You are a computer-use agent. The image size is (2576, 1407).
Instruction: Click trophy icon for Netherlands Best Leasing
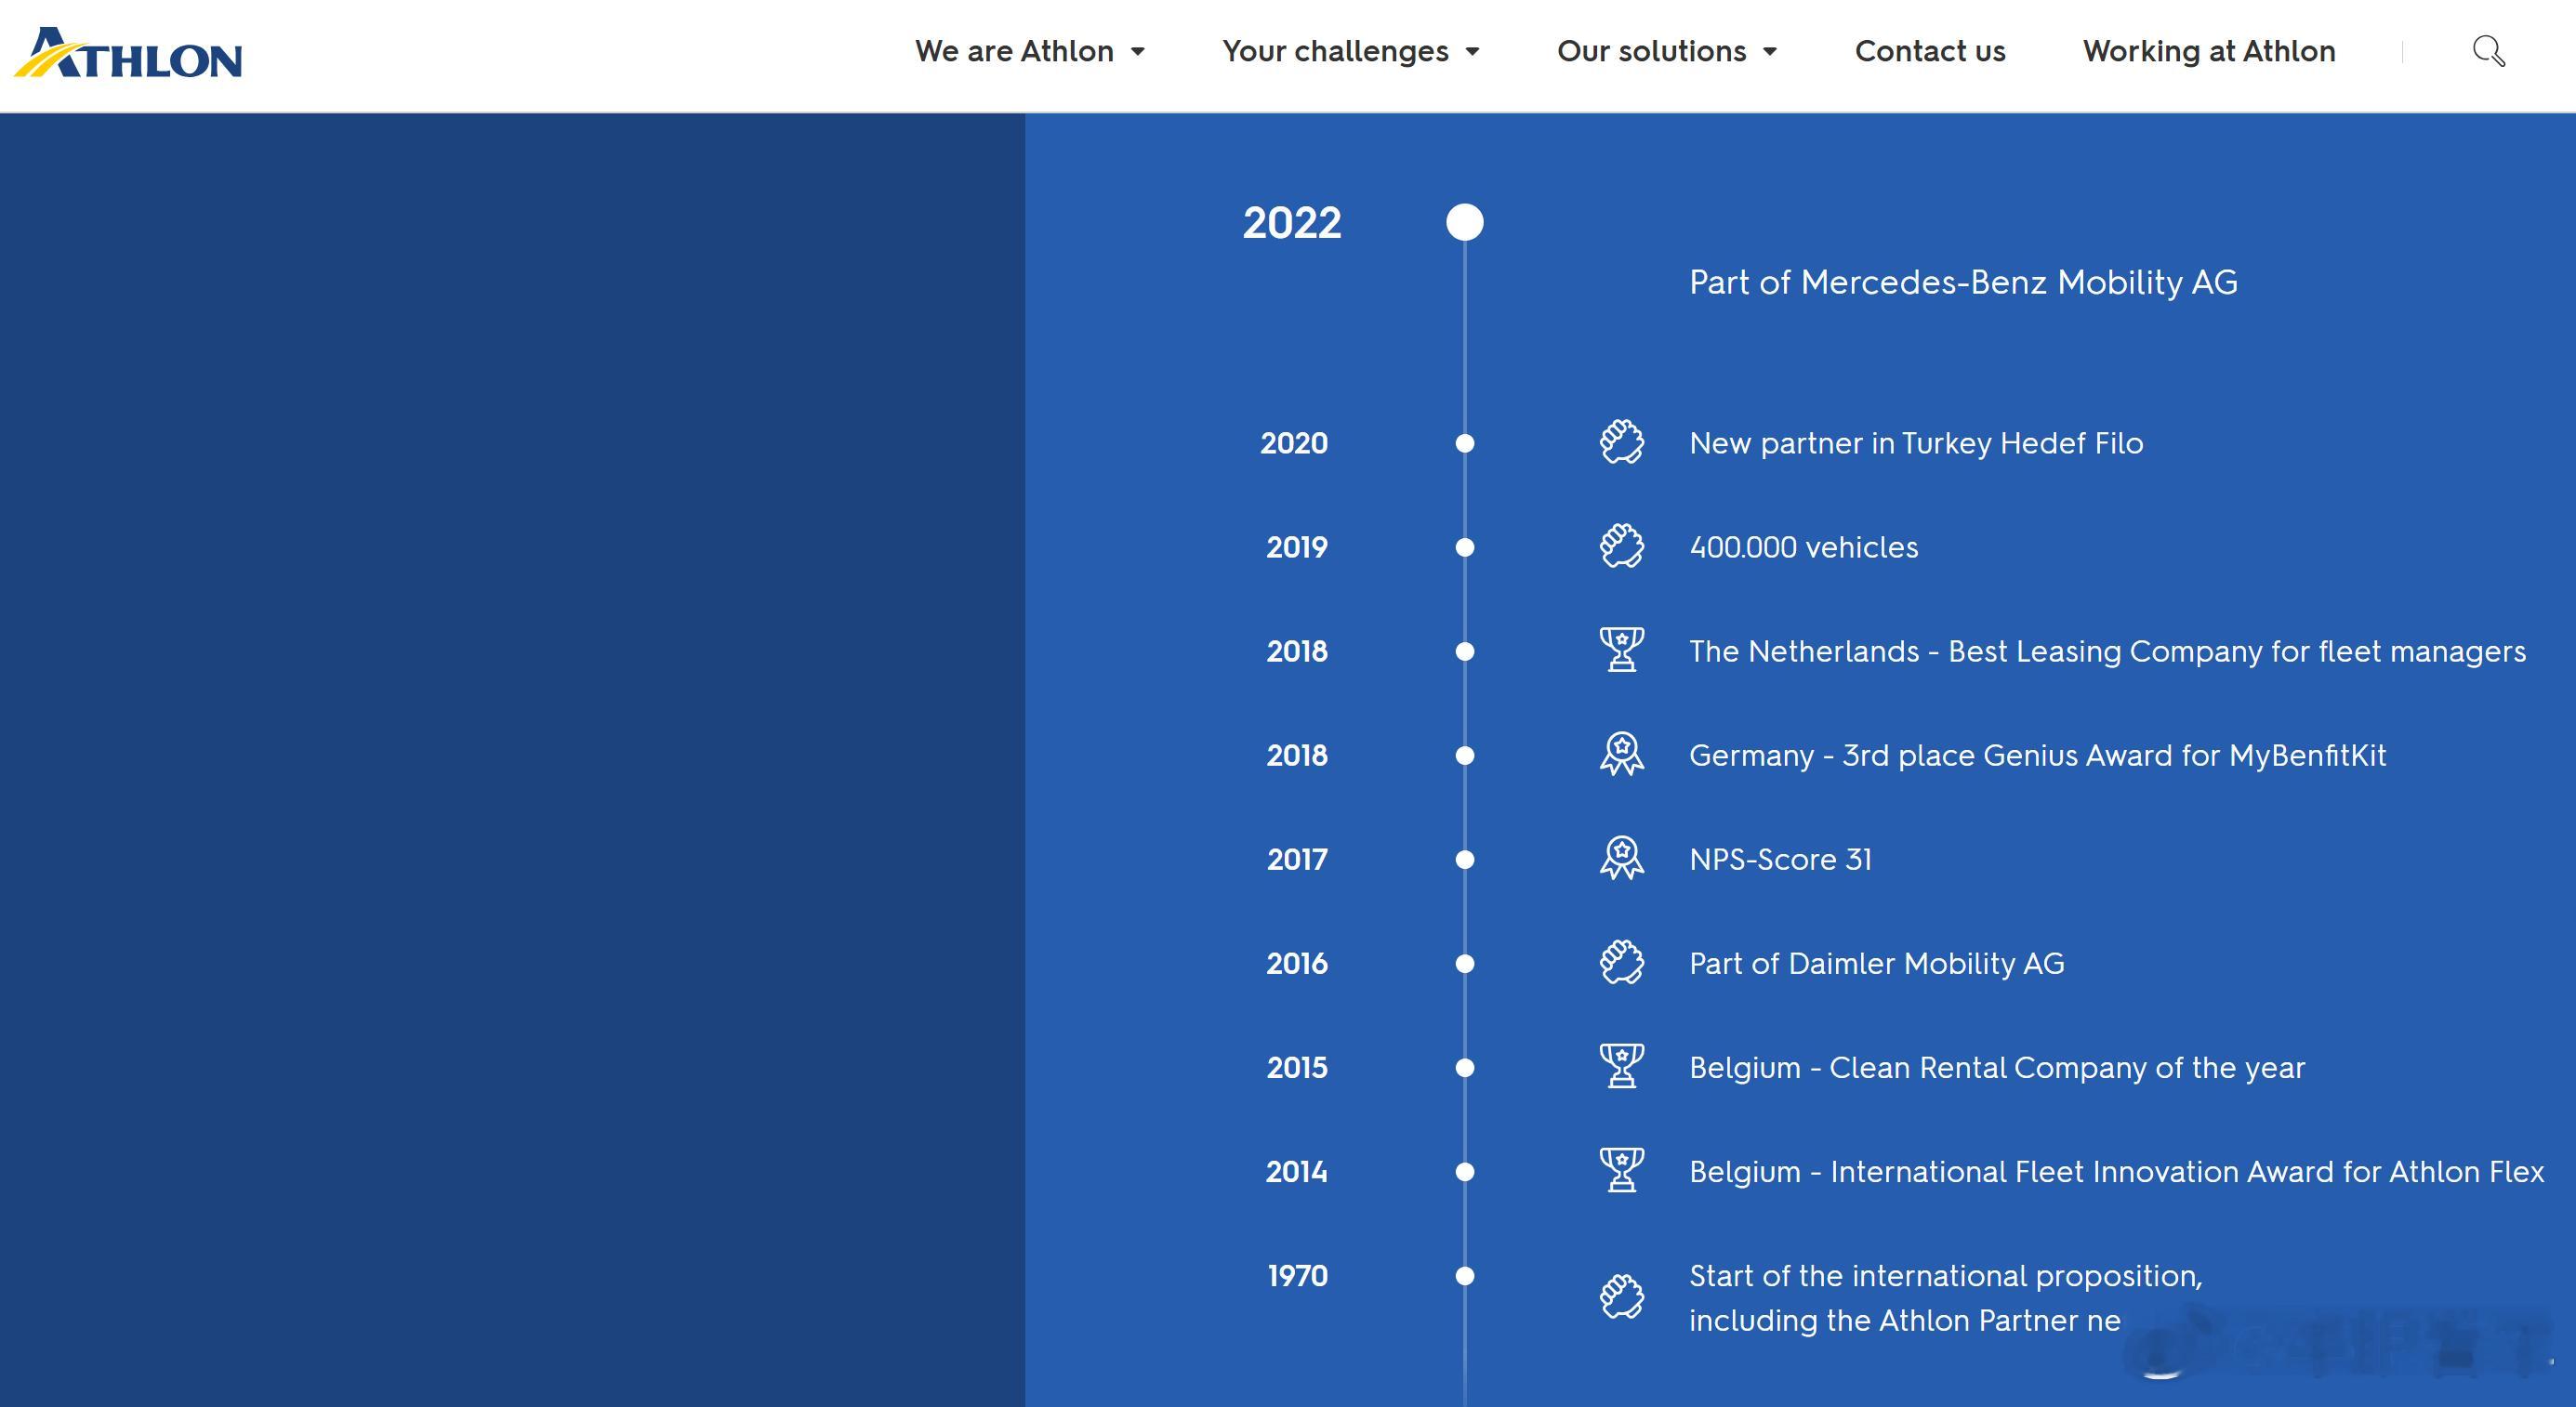[1621, 650]
